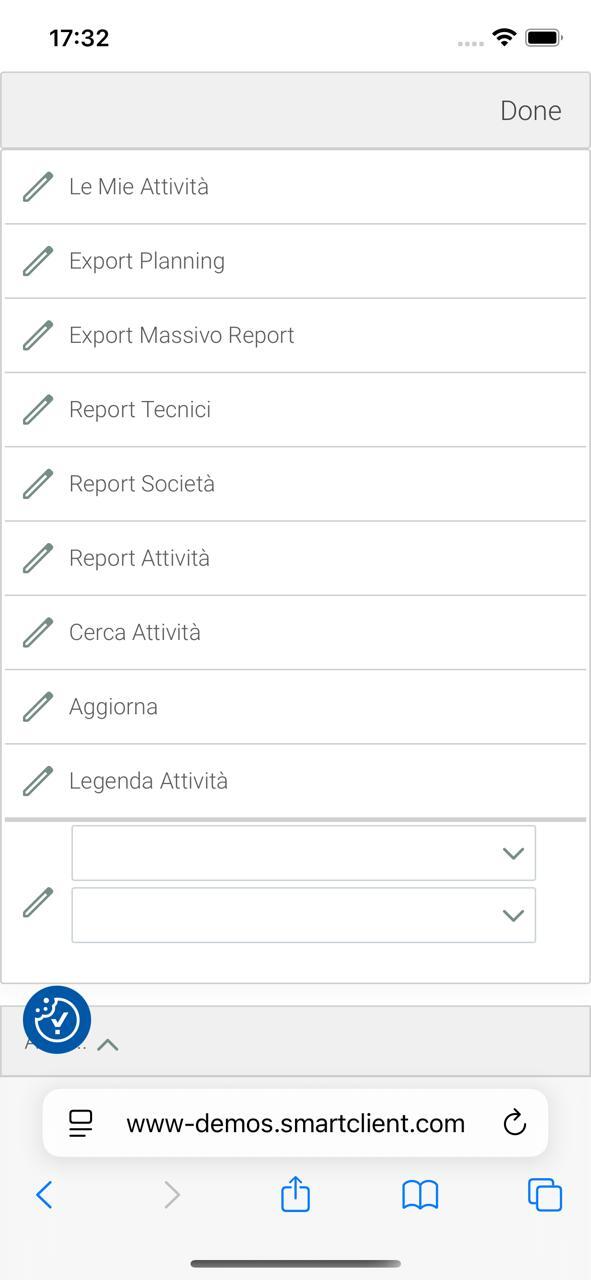Open Safari bookmarks book icon

tap(420, 1194)
